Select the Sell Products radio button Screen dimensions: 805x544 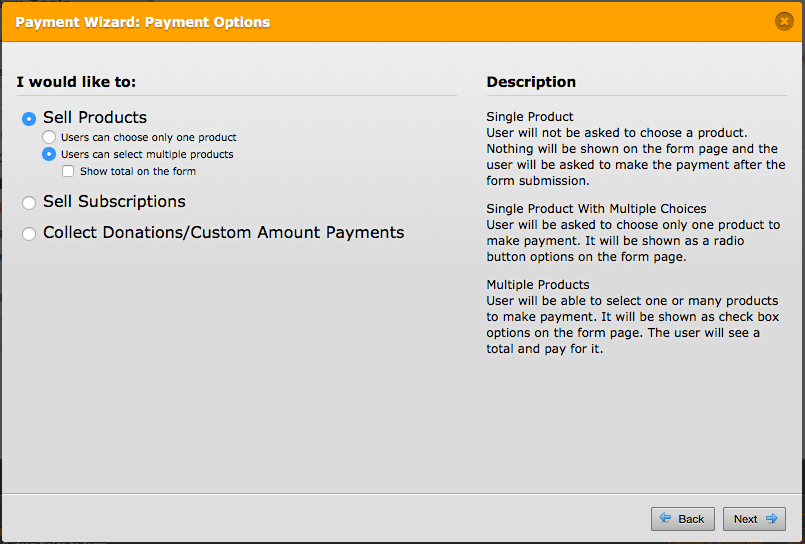click(x=29, y=119)
